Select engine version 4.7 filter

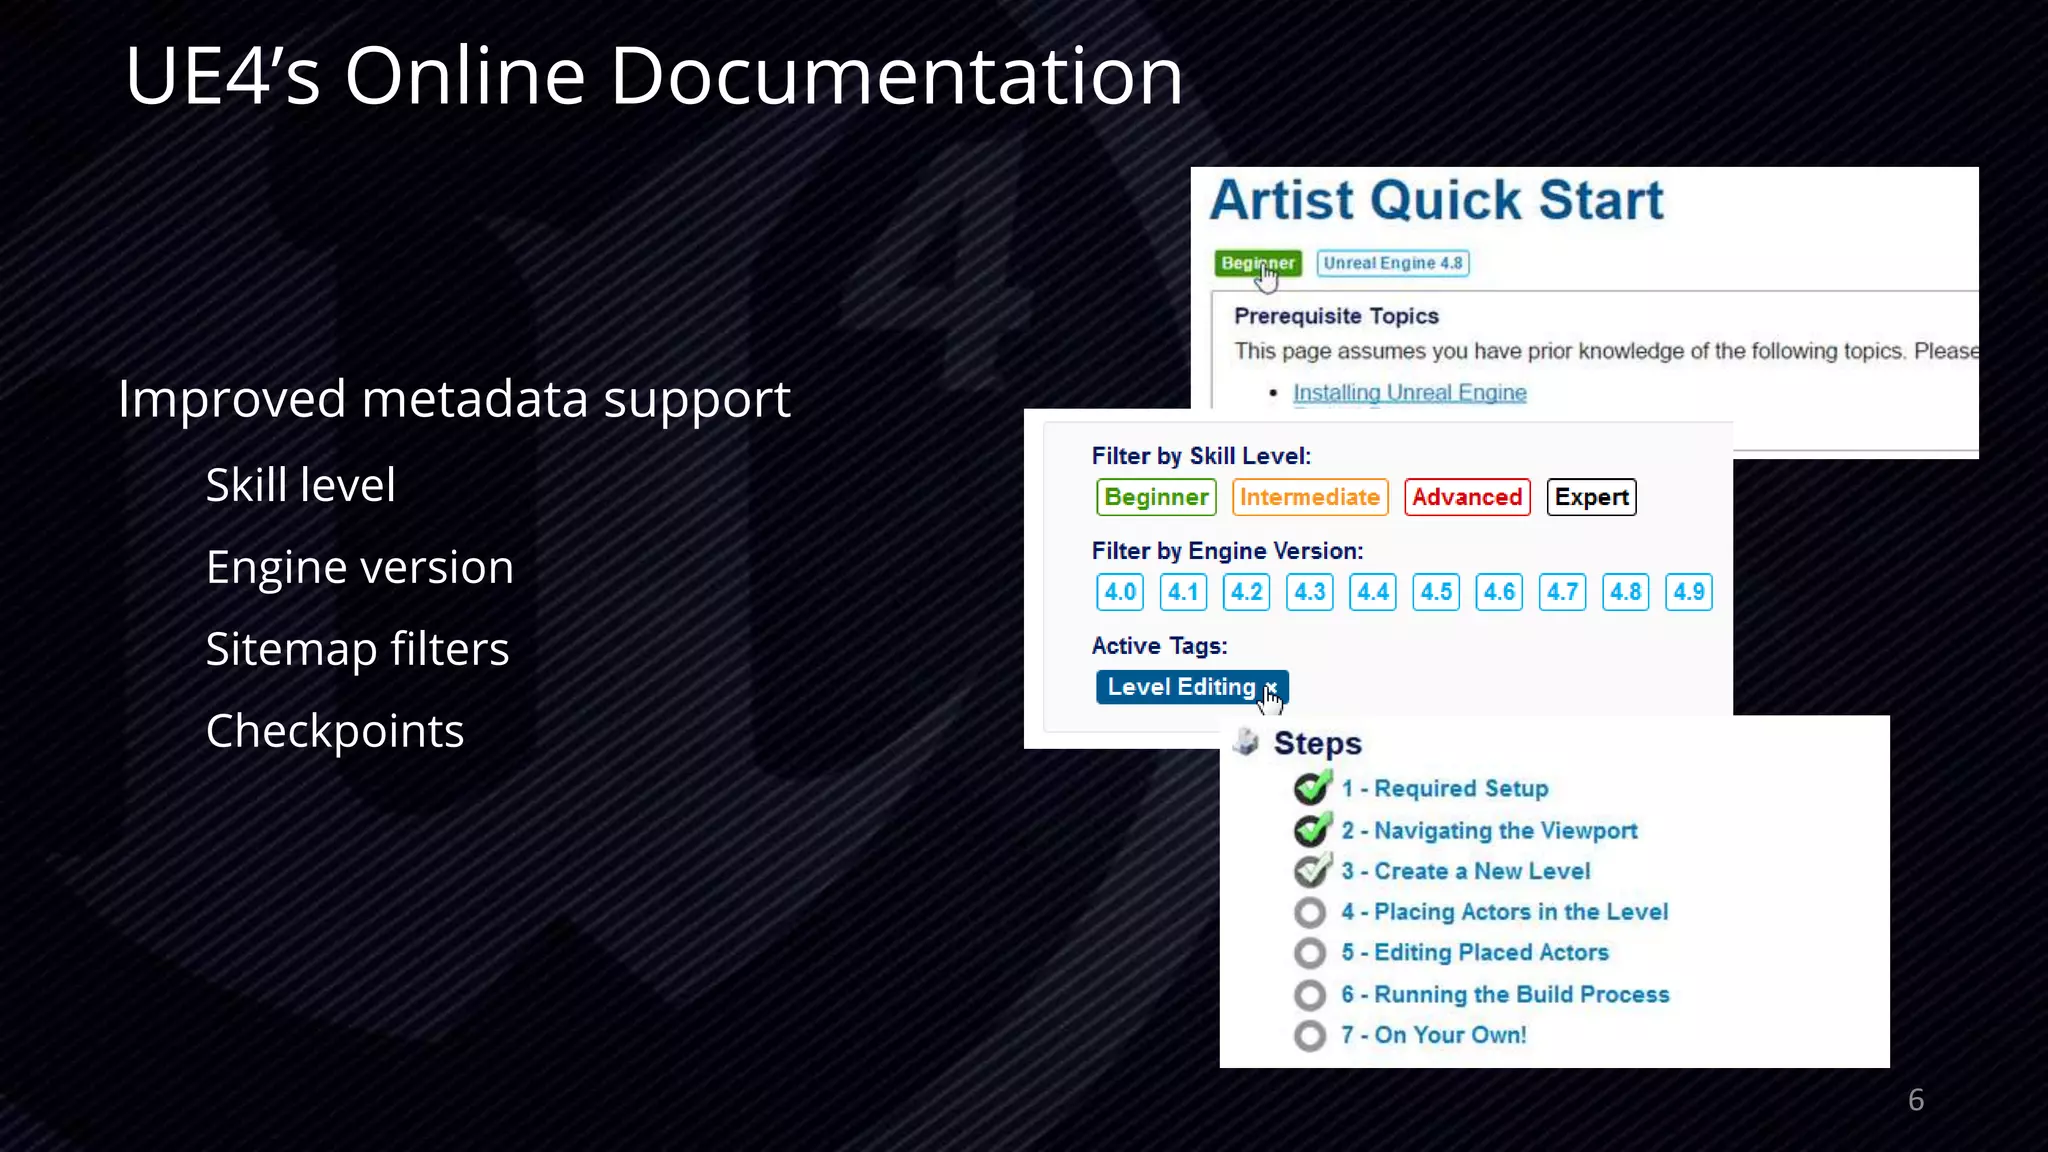click(1562, 592)
